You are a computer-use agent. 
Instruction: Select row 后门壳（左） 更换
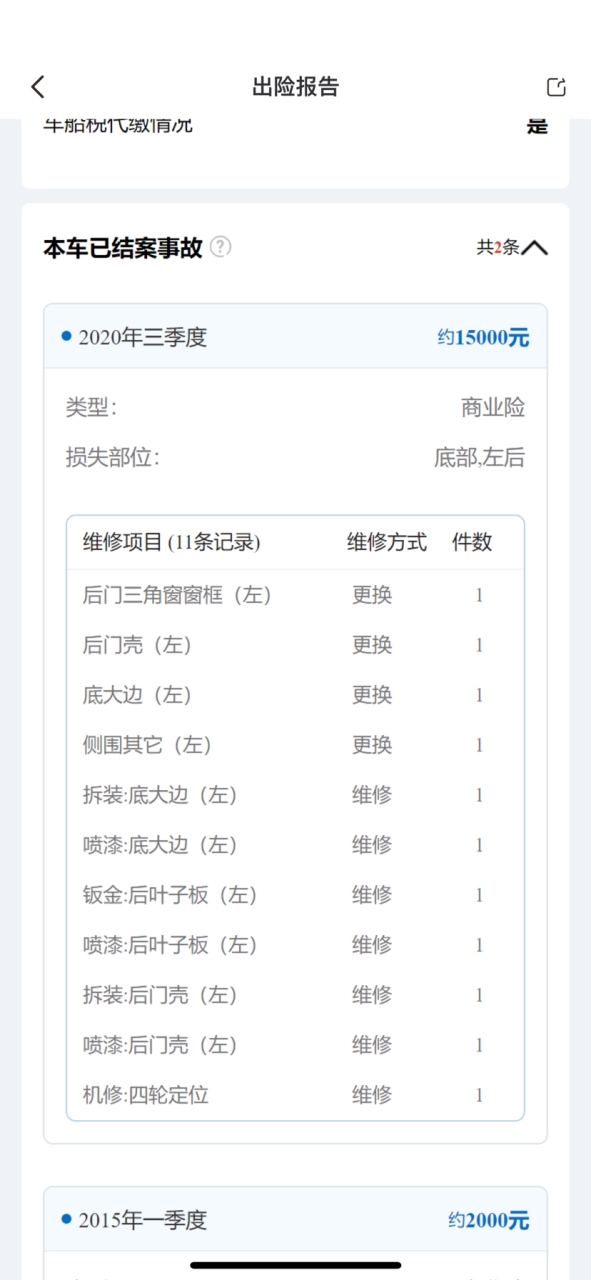tap(295, 645)
